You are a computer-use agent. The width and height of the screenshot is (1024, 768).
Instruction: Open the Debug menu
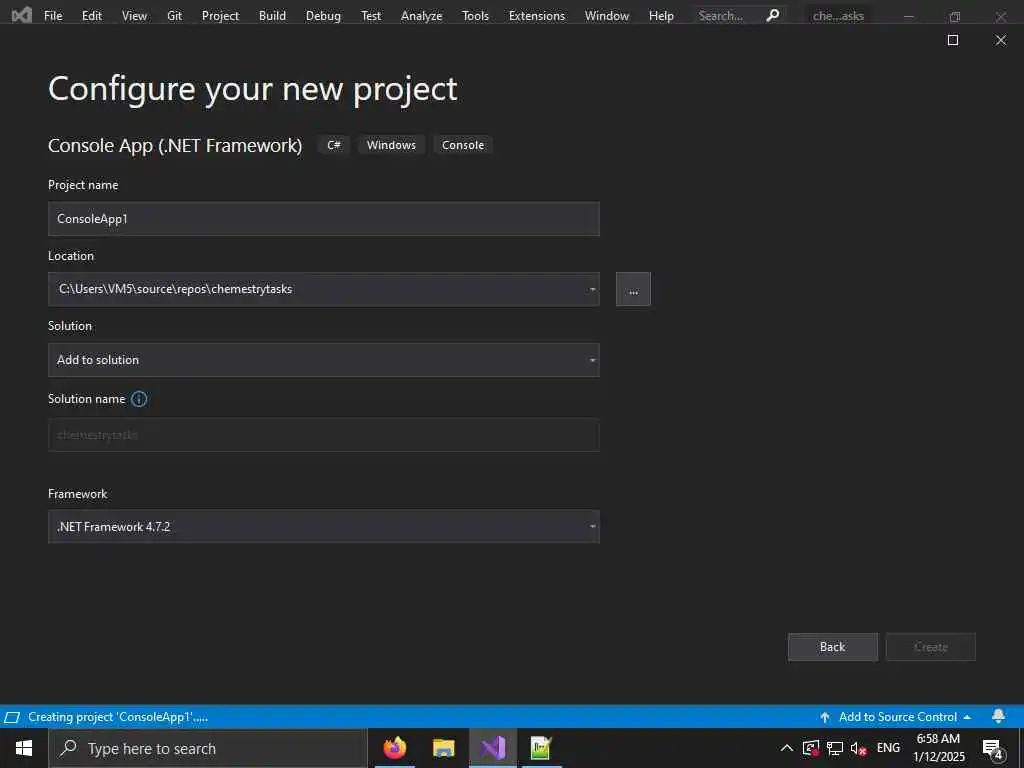323,16
